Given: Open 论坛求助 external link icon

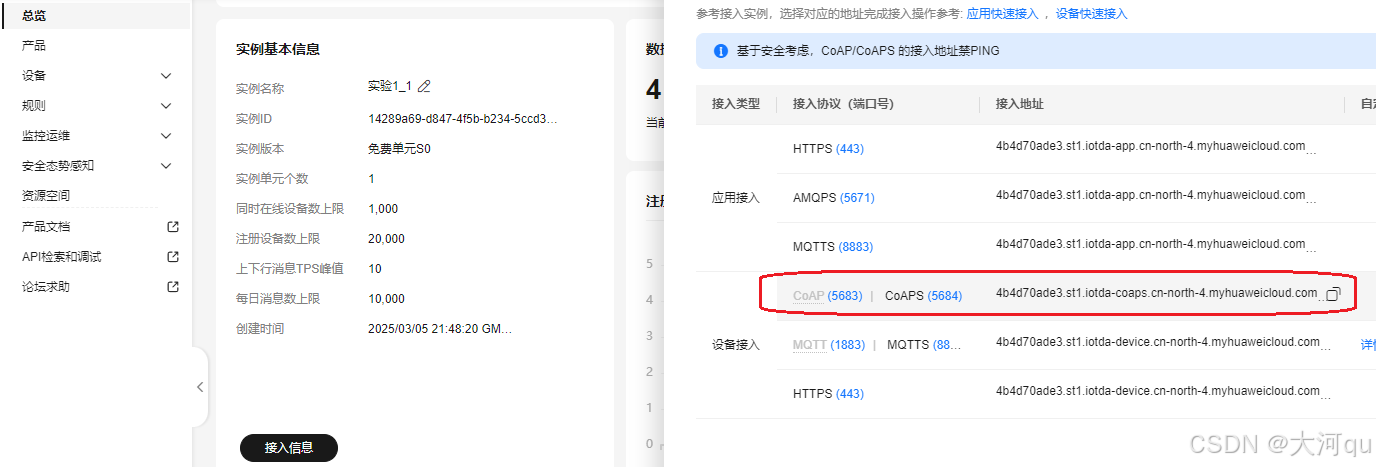Looking at the screenshot, I should tap(173, 287).
